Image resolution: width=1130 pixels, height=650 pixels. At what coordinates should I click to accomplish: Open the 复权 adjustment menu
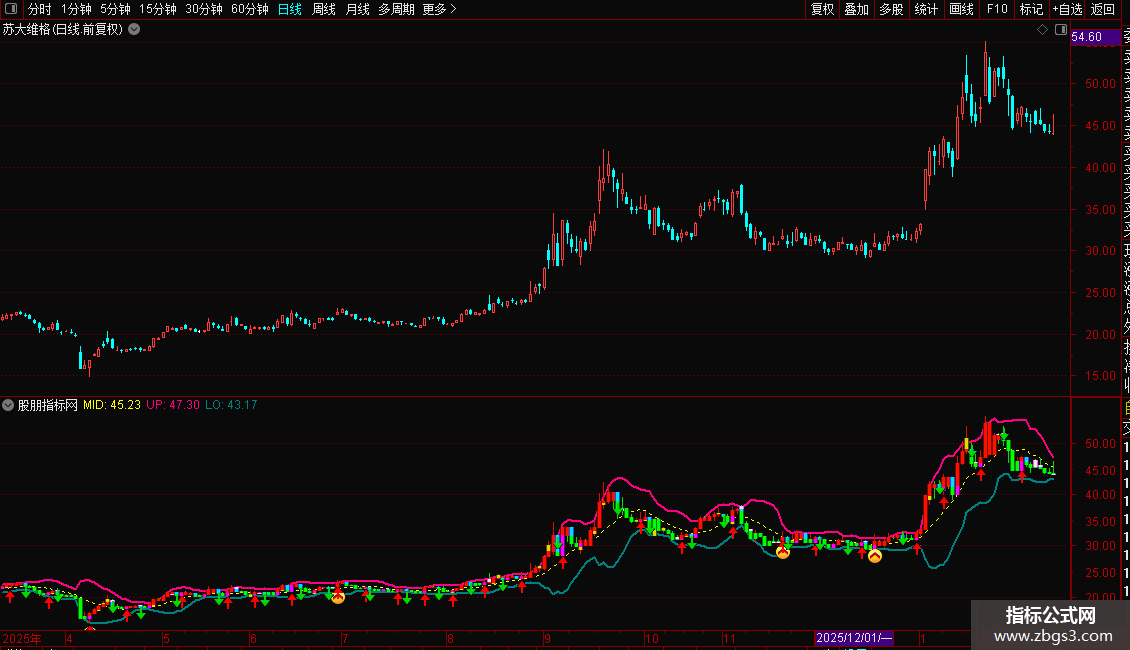coord(822,9)
